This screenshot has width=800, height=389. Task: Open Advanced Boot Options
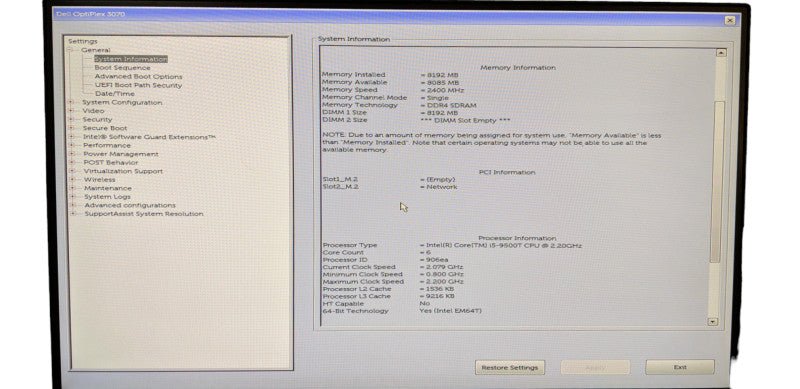pos(138,77)
